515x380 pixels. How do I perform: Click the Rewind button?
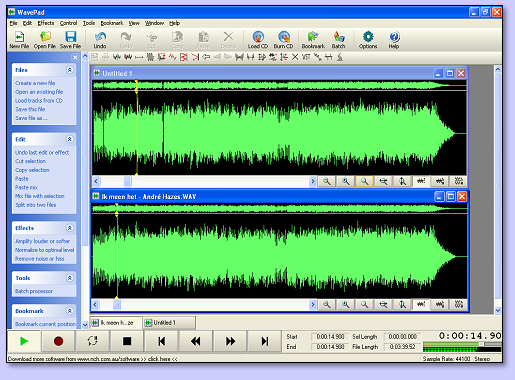click(x=196, y=341)
